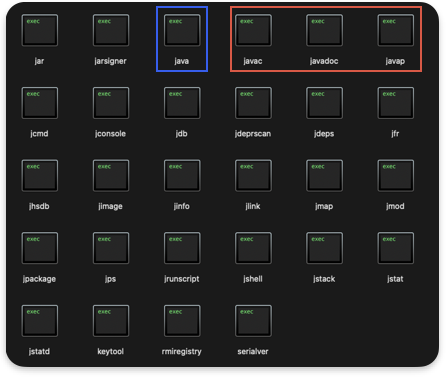Select the "jrunscript" file name text
This screenshot has height=378, width=446.
[182, 279]
